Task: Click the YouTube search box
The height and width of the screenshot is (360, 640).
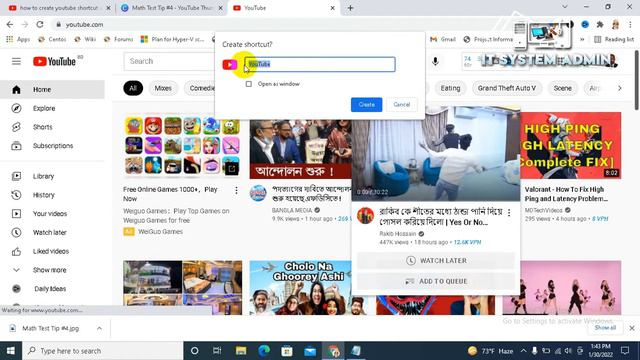Action: tap(169, 61)
